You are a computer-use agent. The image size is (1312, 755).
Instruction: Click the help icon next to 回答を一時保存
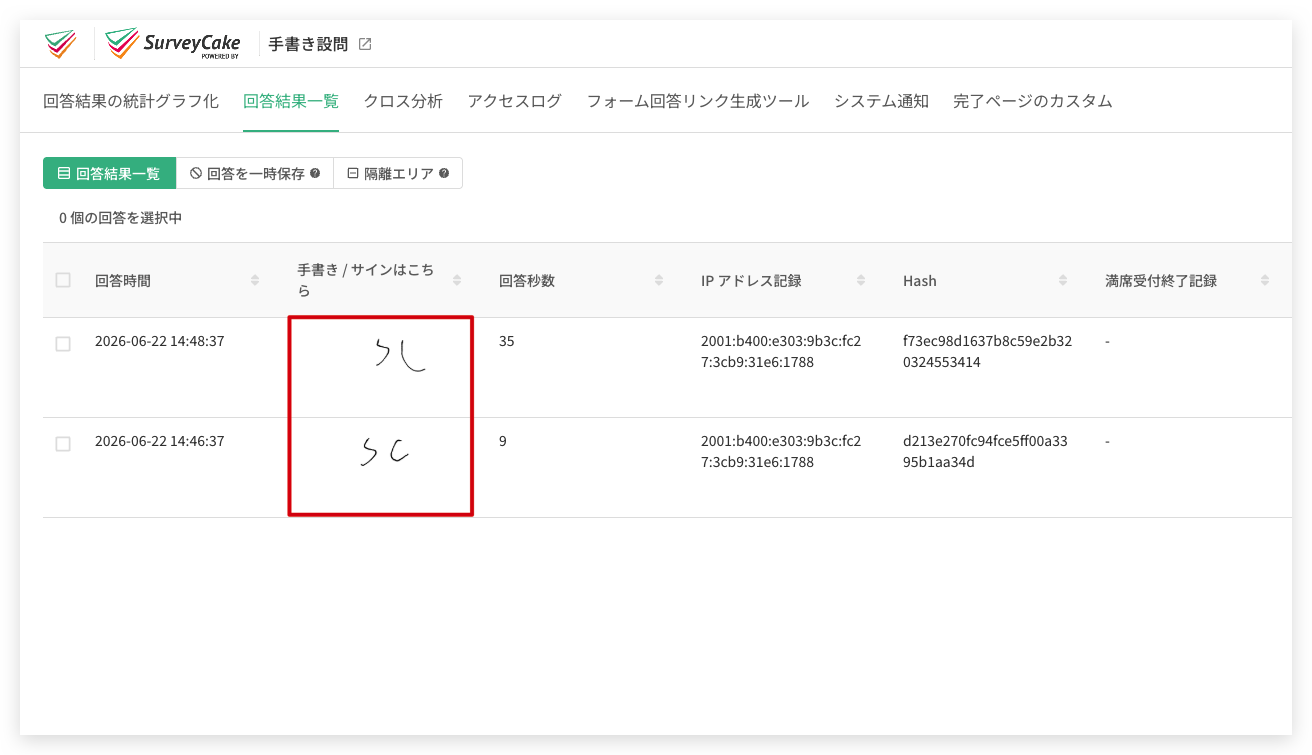coord(315,173)
